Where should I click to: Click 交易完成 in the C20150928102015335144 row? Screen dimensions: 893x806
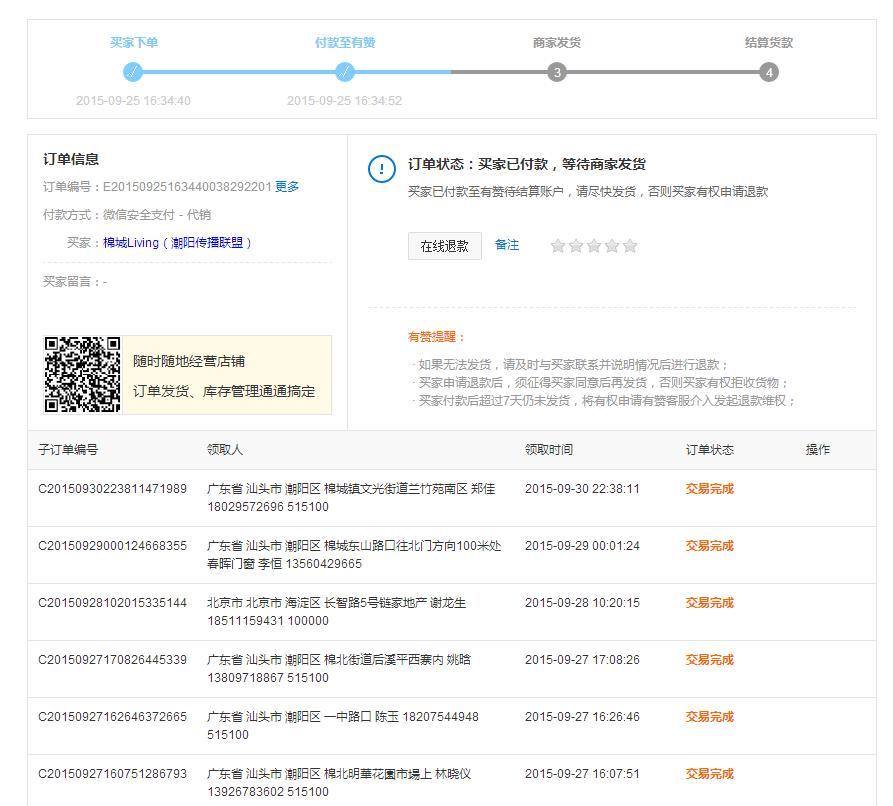tap(710, 603)
